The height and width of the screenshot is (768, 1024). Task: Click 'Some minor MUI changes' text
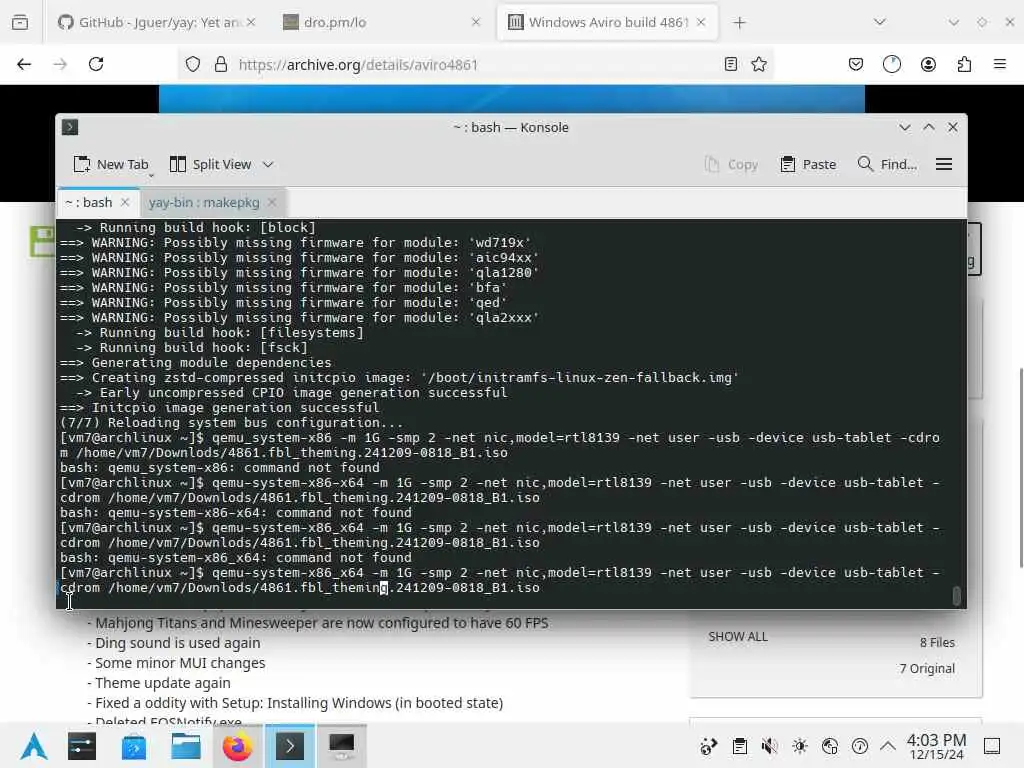(180, 663)
